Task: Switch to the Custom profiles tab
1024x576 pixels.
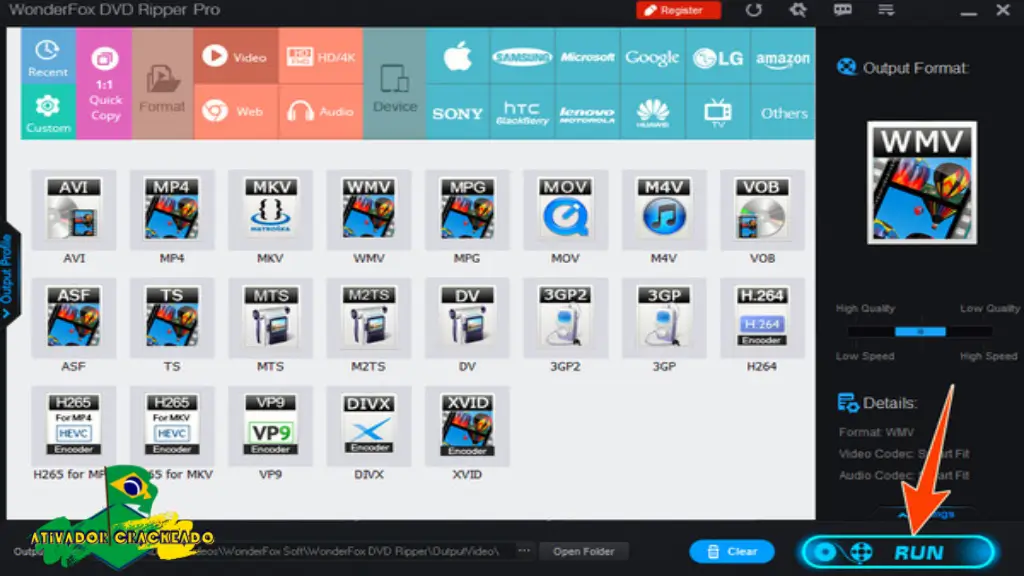Action: coord(48,112)
